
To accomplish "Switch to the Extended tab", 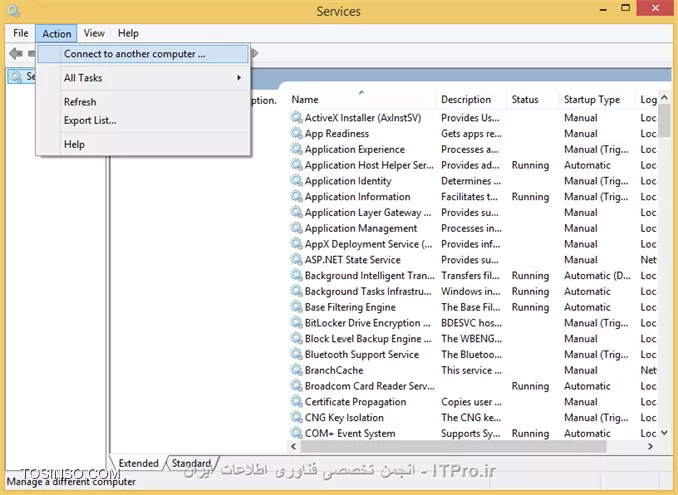I will 138,463.
